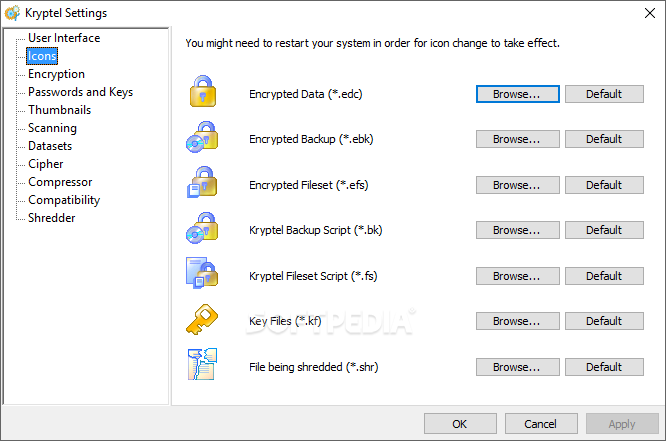Click the File being shredded icon
The image size is (666, 441).
[202, 366]
